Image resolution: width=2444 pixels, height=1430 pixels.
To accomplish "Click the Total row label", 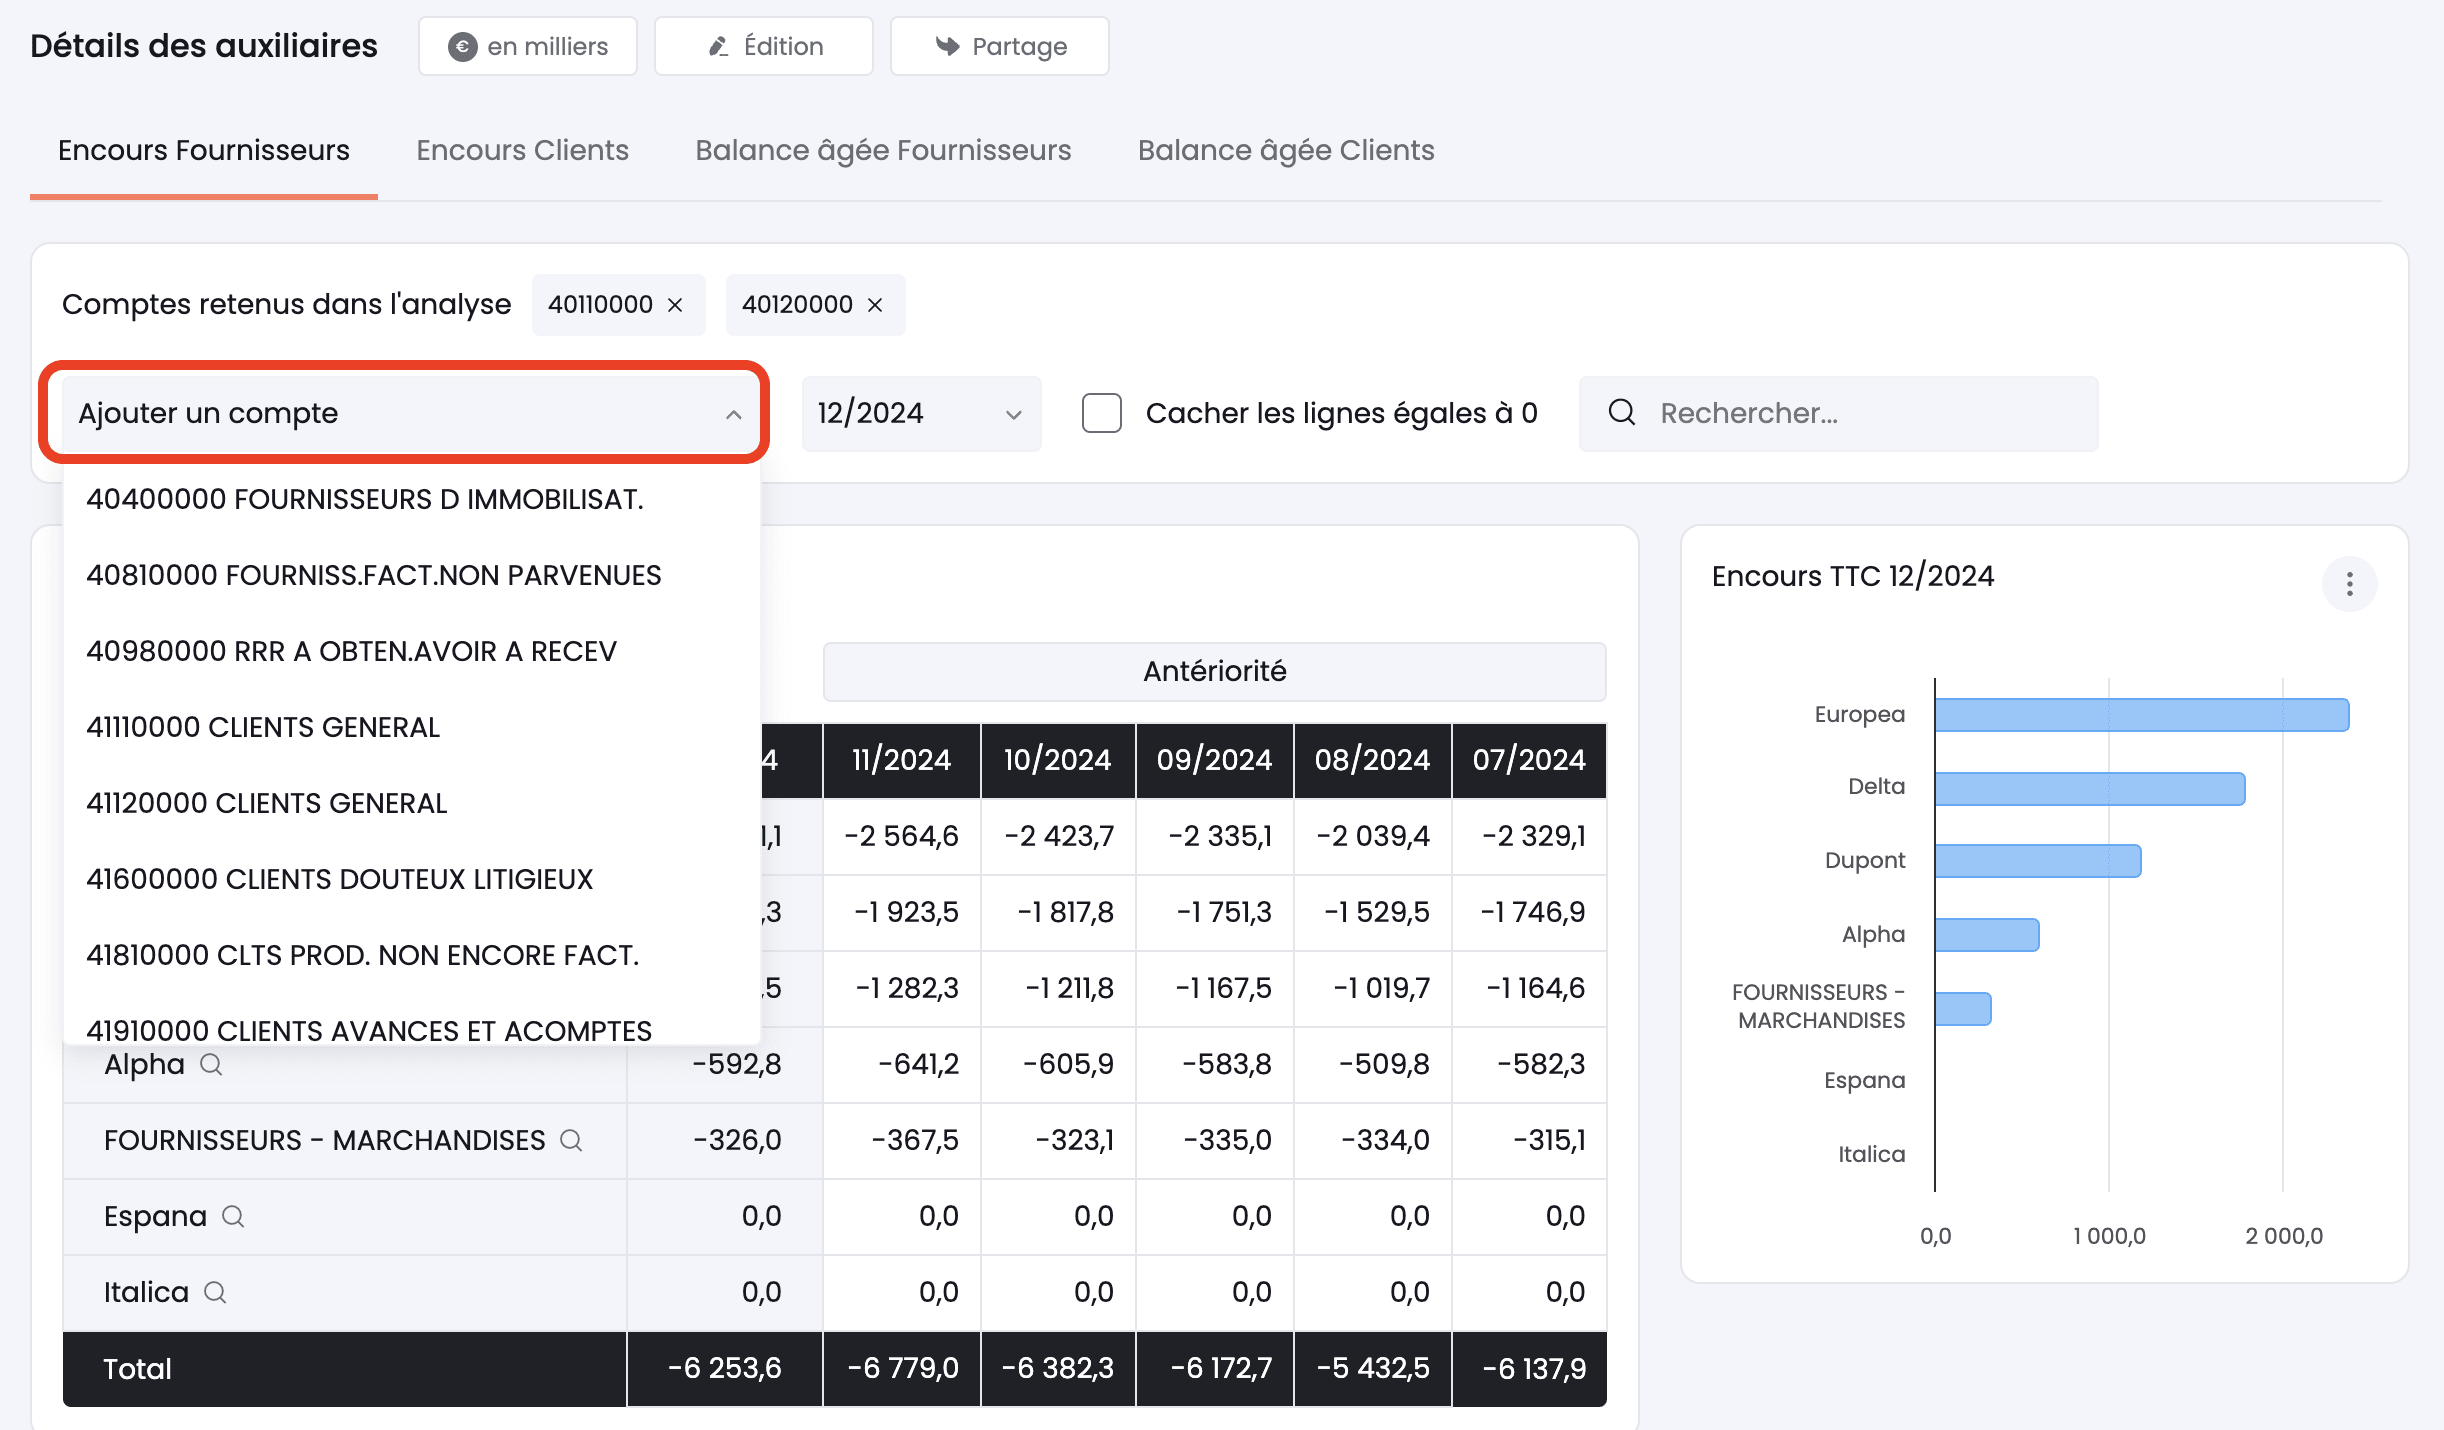I will (x=138, y=1369).
